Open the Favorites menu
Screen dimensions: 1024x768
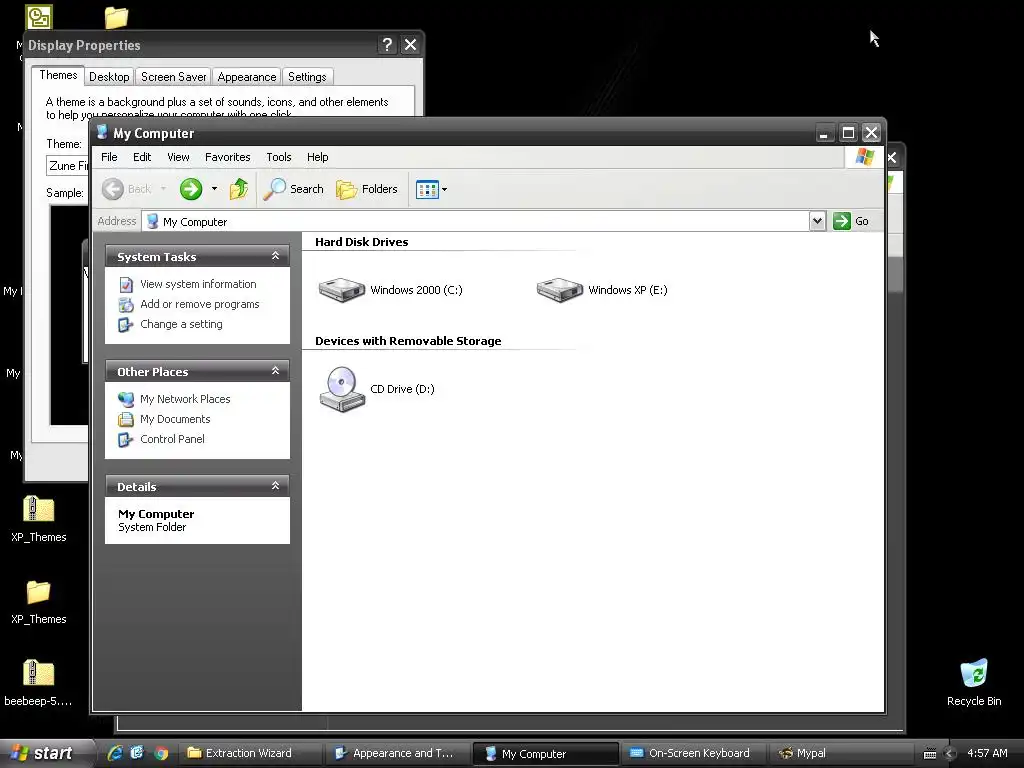(x=227, y=157)
